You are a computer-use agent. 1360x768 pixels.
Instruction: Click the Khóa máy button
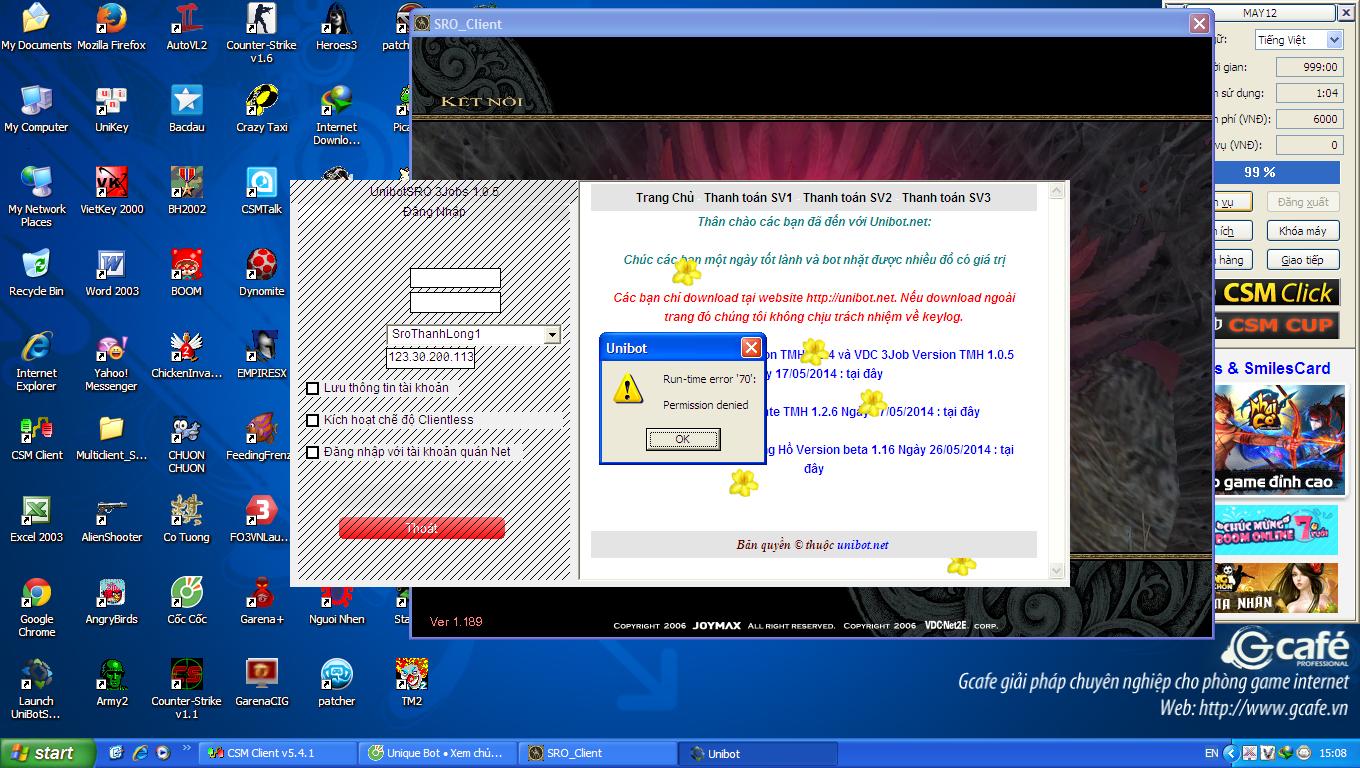pos(1302,231)
